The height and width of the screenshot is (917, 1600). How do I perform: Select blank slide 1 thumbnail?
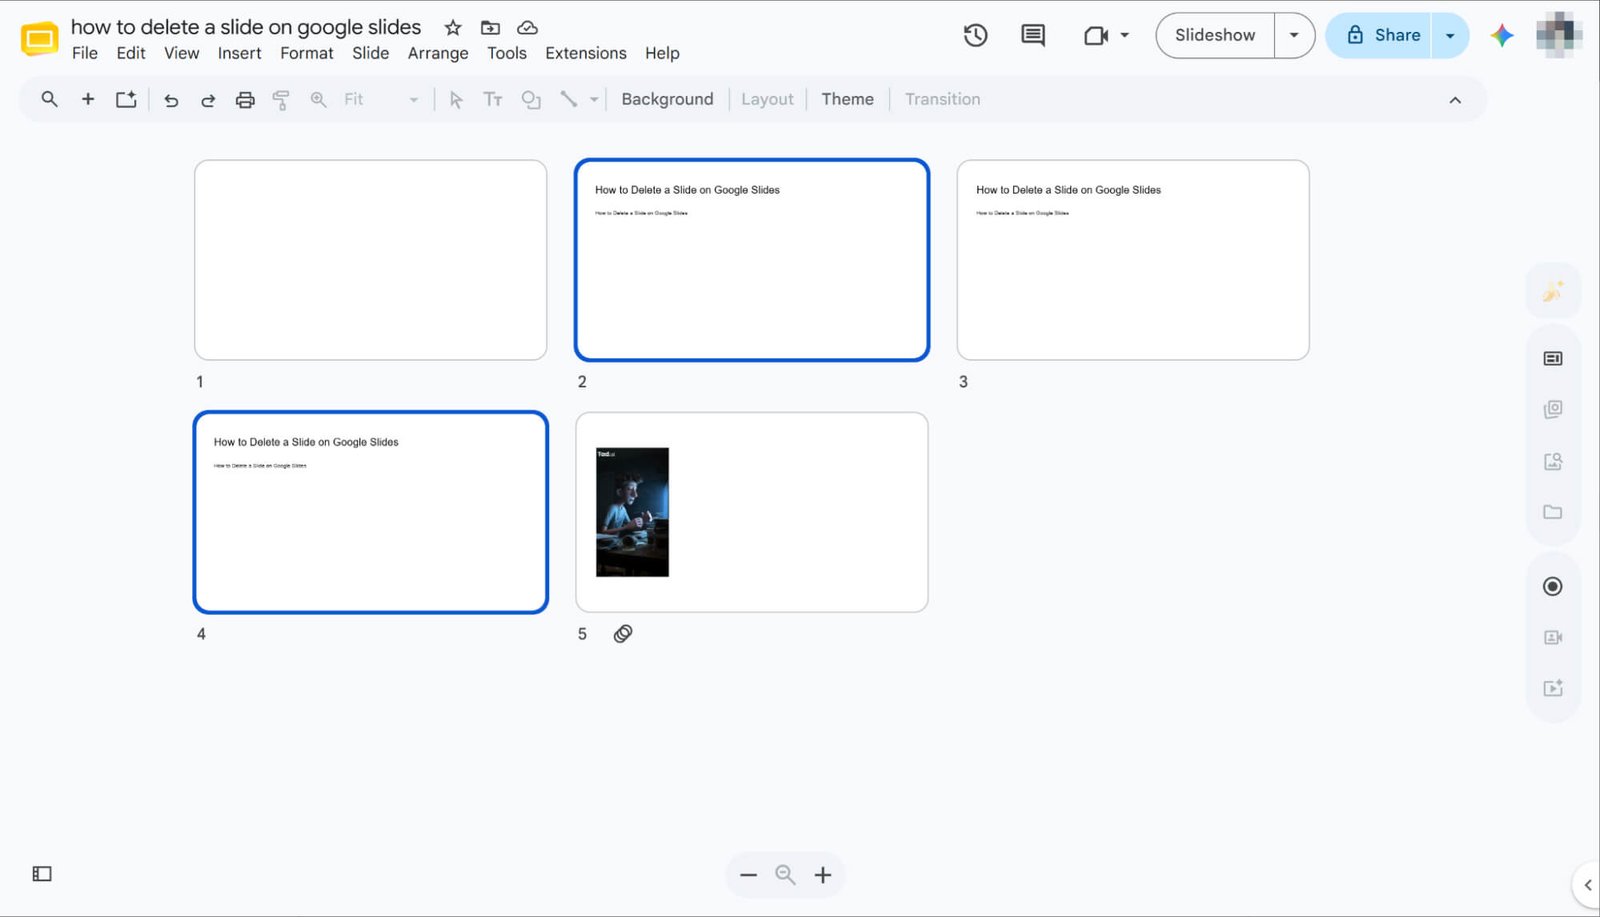(371, 260)
